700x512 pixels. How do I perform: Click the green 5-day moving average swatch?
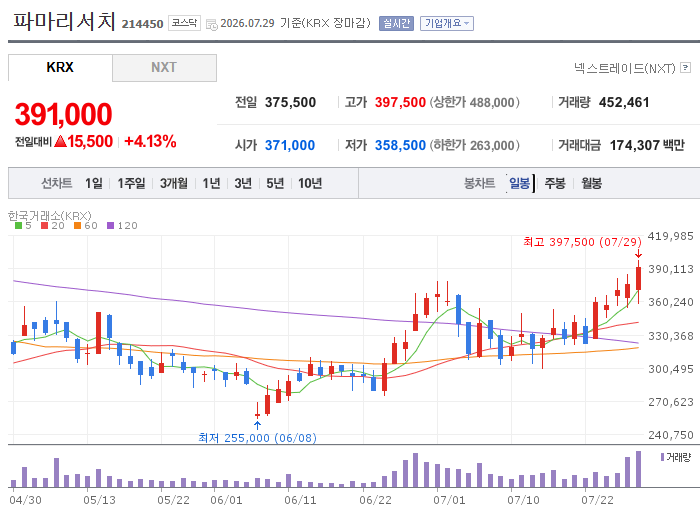click(x=18, y=225)
